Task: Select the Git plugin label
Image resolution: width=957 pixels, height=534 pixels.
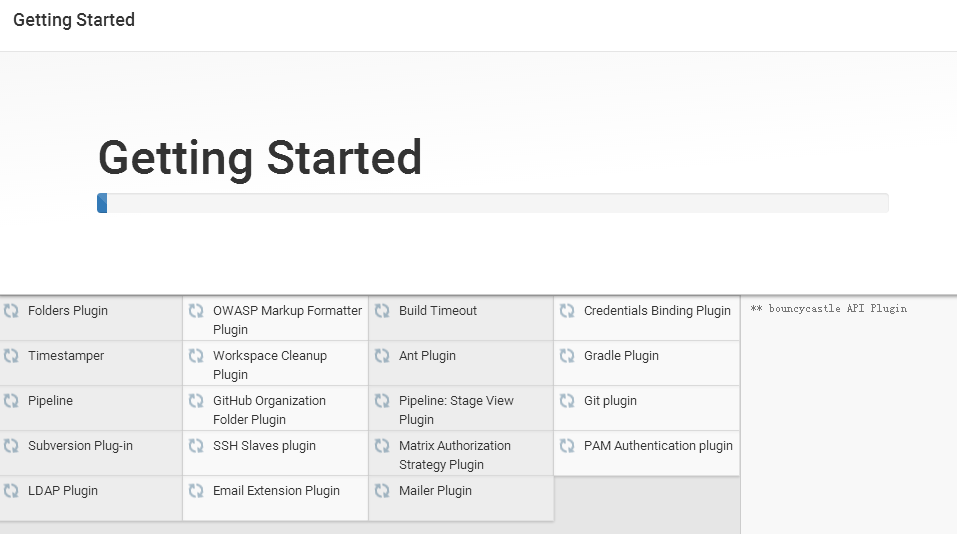Action: [x=610, y=401]
